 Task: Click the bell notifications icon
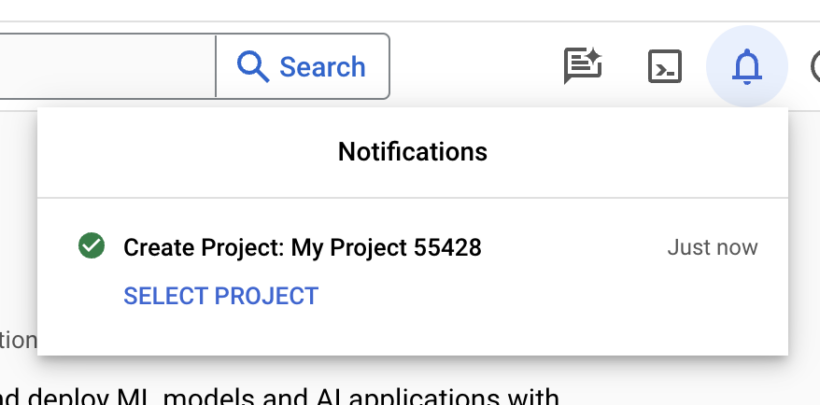[x=746, y=67]
